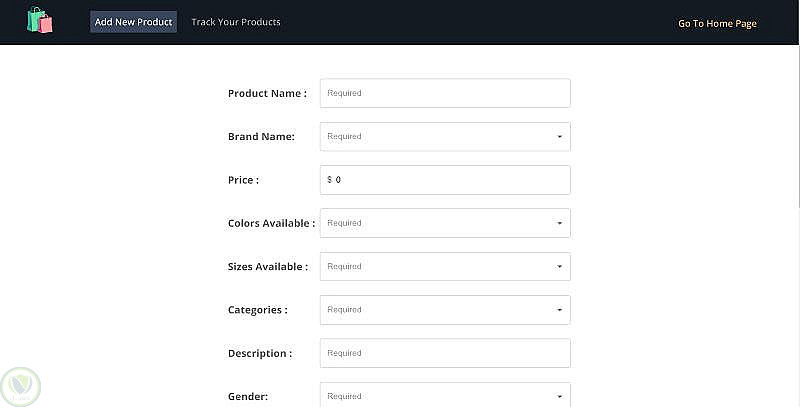Click the Brand Name dropdown arrow

click(559, 137)
